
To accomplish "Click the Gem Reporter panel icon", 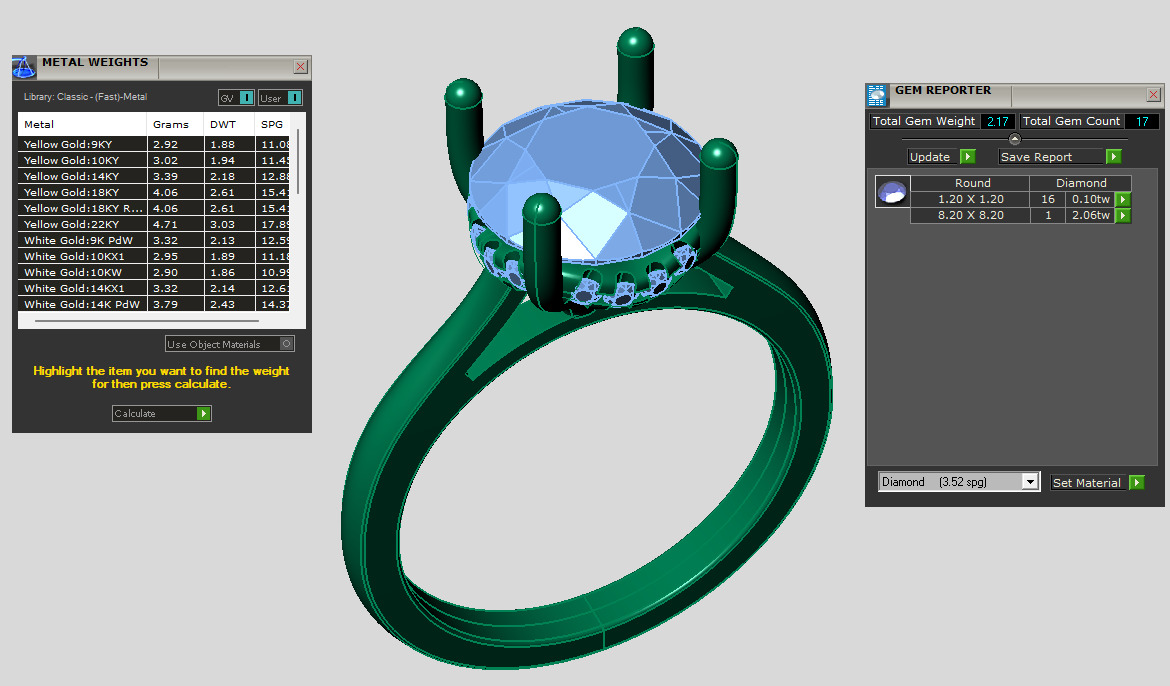I will [877, 96].
